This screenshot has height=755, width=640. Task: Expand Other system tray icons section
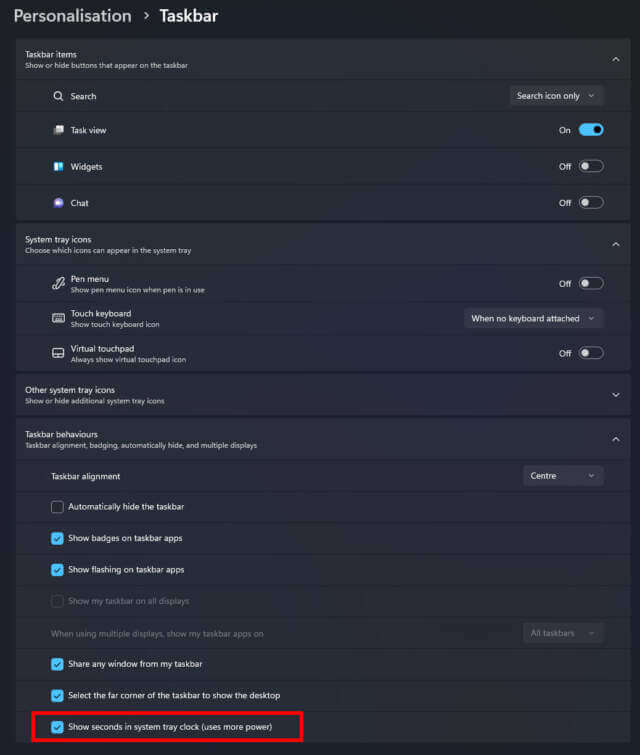[x=615, y=395]
